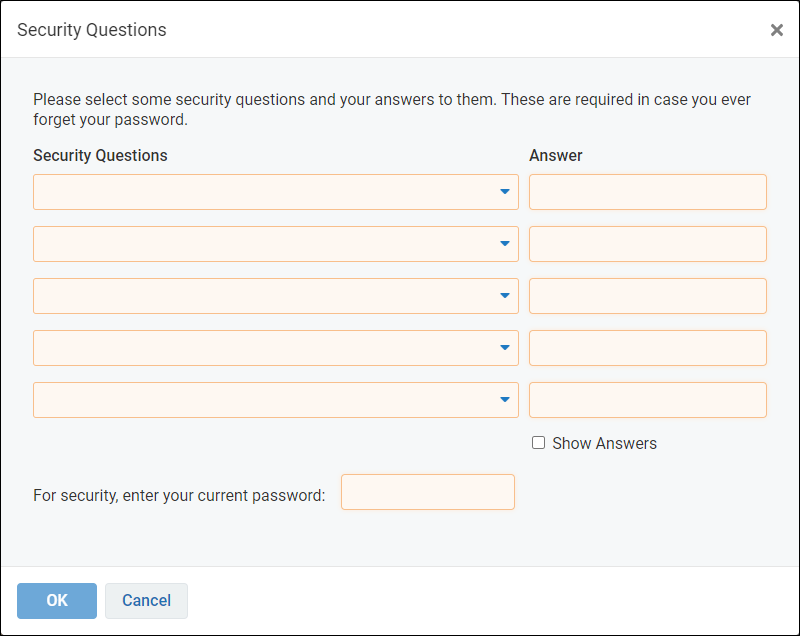Click the Answer column header
This screenshot has width=800, height=636.
pos(556,155)
